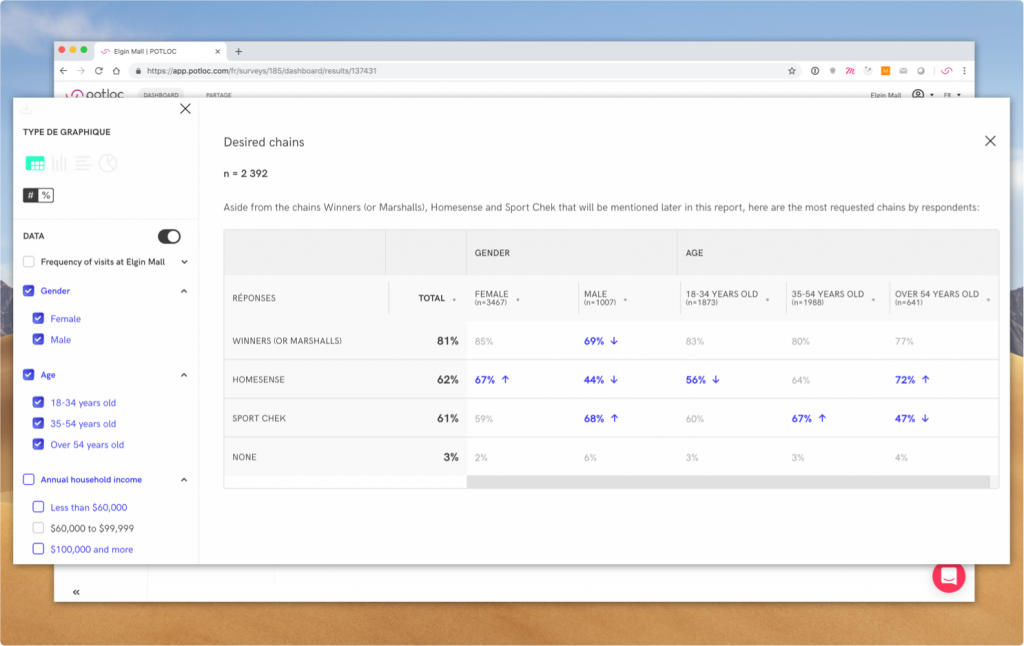
Task: Uncheck 18-34 years old checkbox
Action: [x=39, y=402]
